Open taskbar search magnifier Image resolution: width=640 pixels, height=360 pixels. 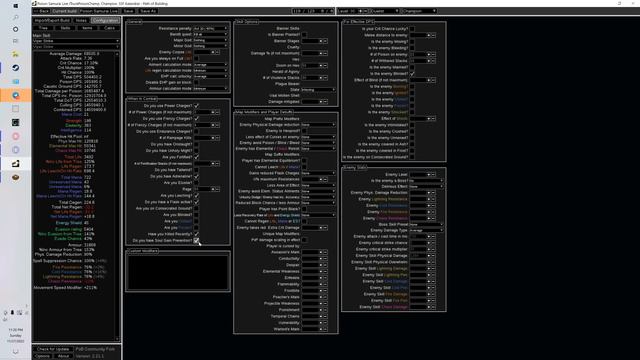[16, 18]
